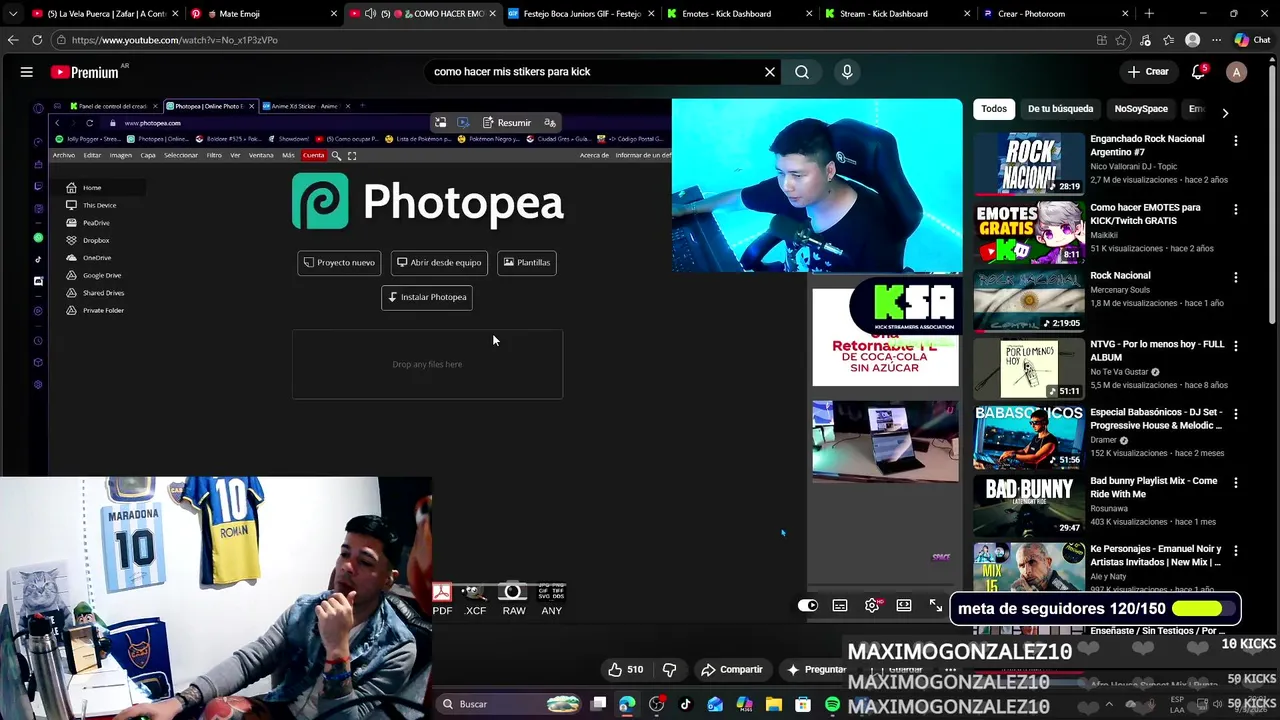The image size is (1280, 720).
Task: Dislike the video
Action: (670, 670)
